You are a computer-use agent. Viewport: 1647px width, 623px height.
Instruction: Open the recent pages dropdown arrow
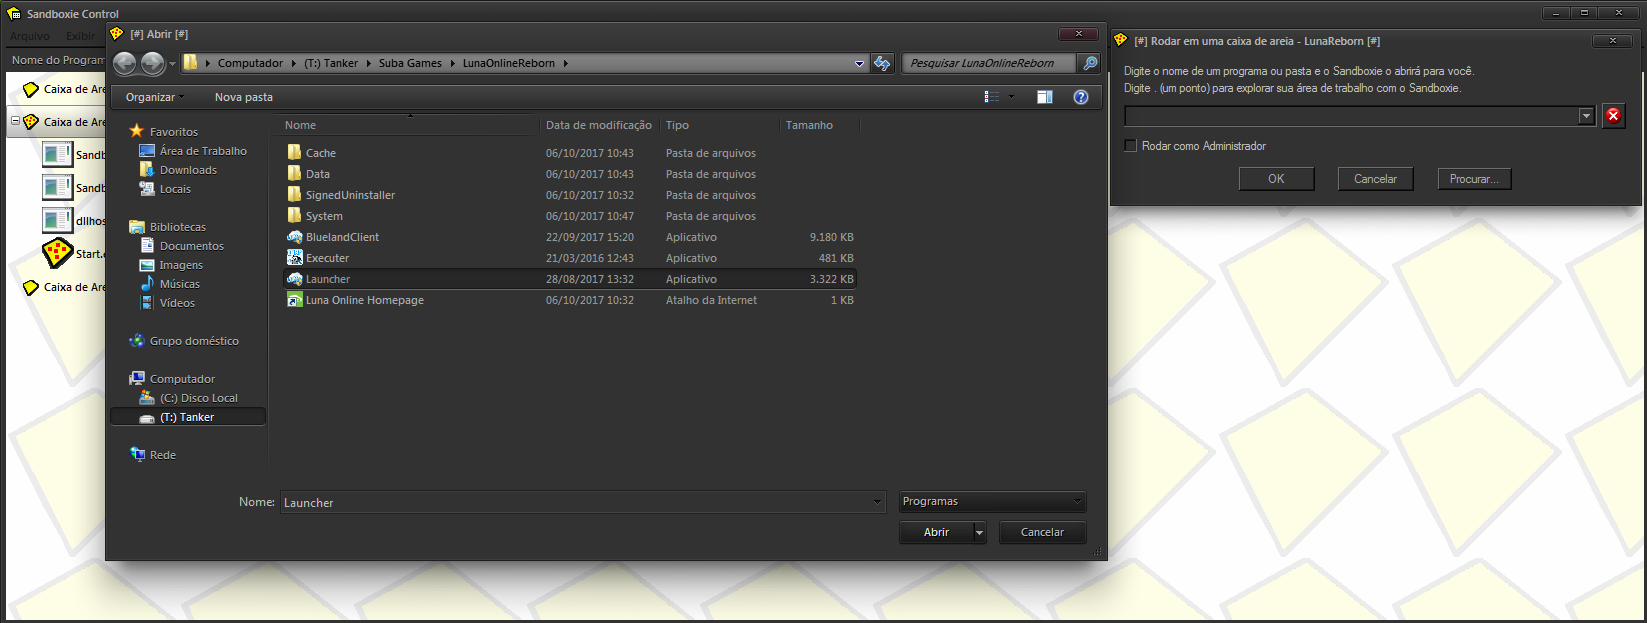point(172,63)
